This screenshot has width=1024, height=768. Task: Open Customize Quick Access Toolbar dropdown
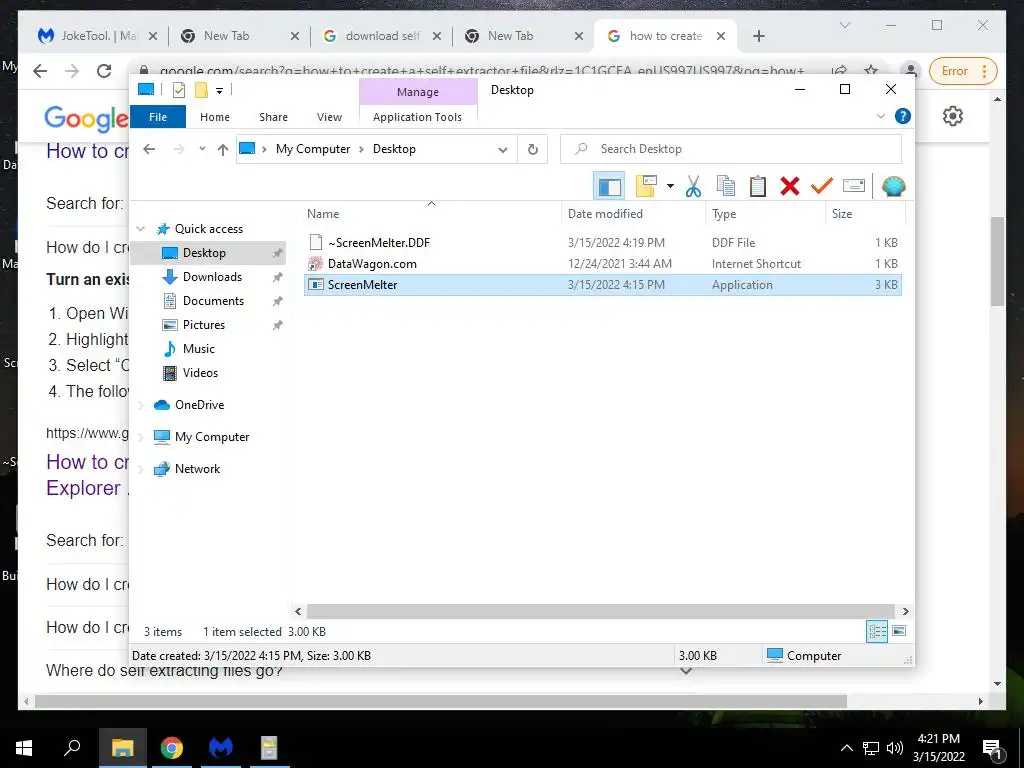[x=219, y=91]
